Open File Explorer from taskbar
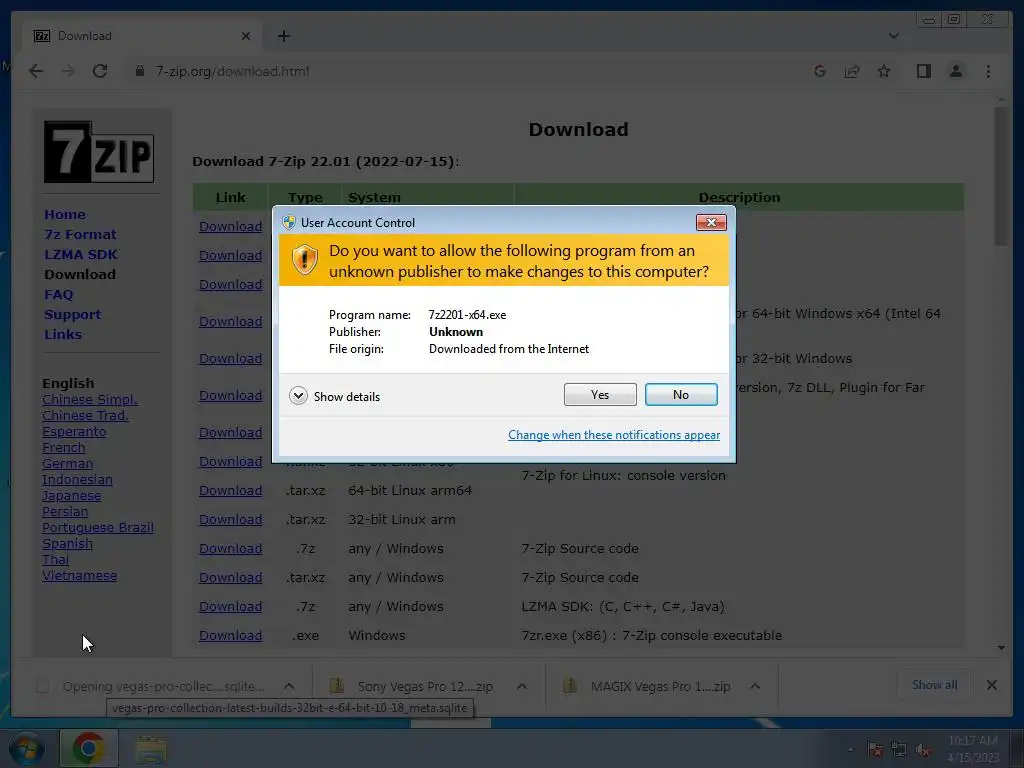1024x768 pixels. [150, 749]
